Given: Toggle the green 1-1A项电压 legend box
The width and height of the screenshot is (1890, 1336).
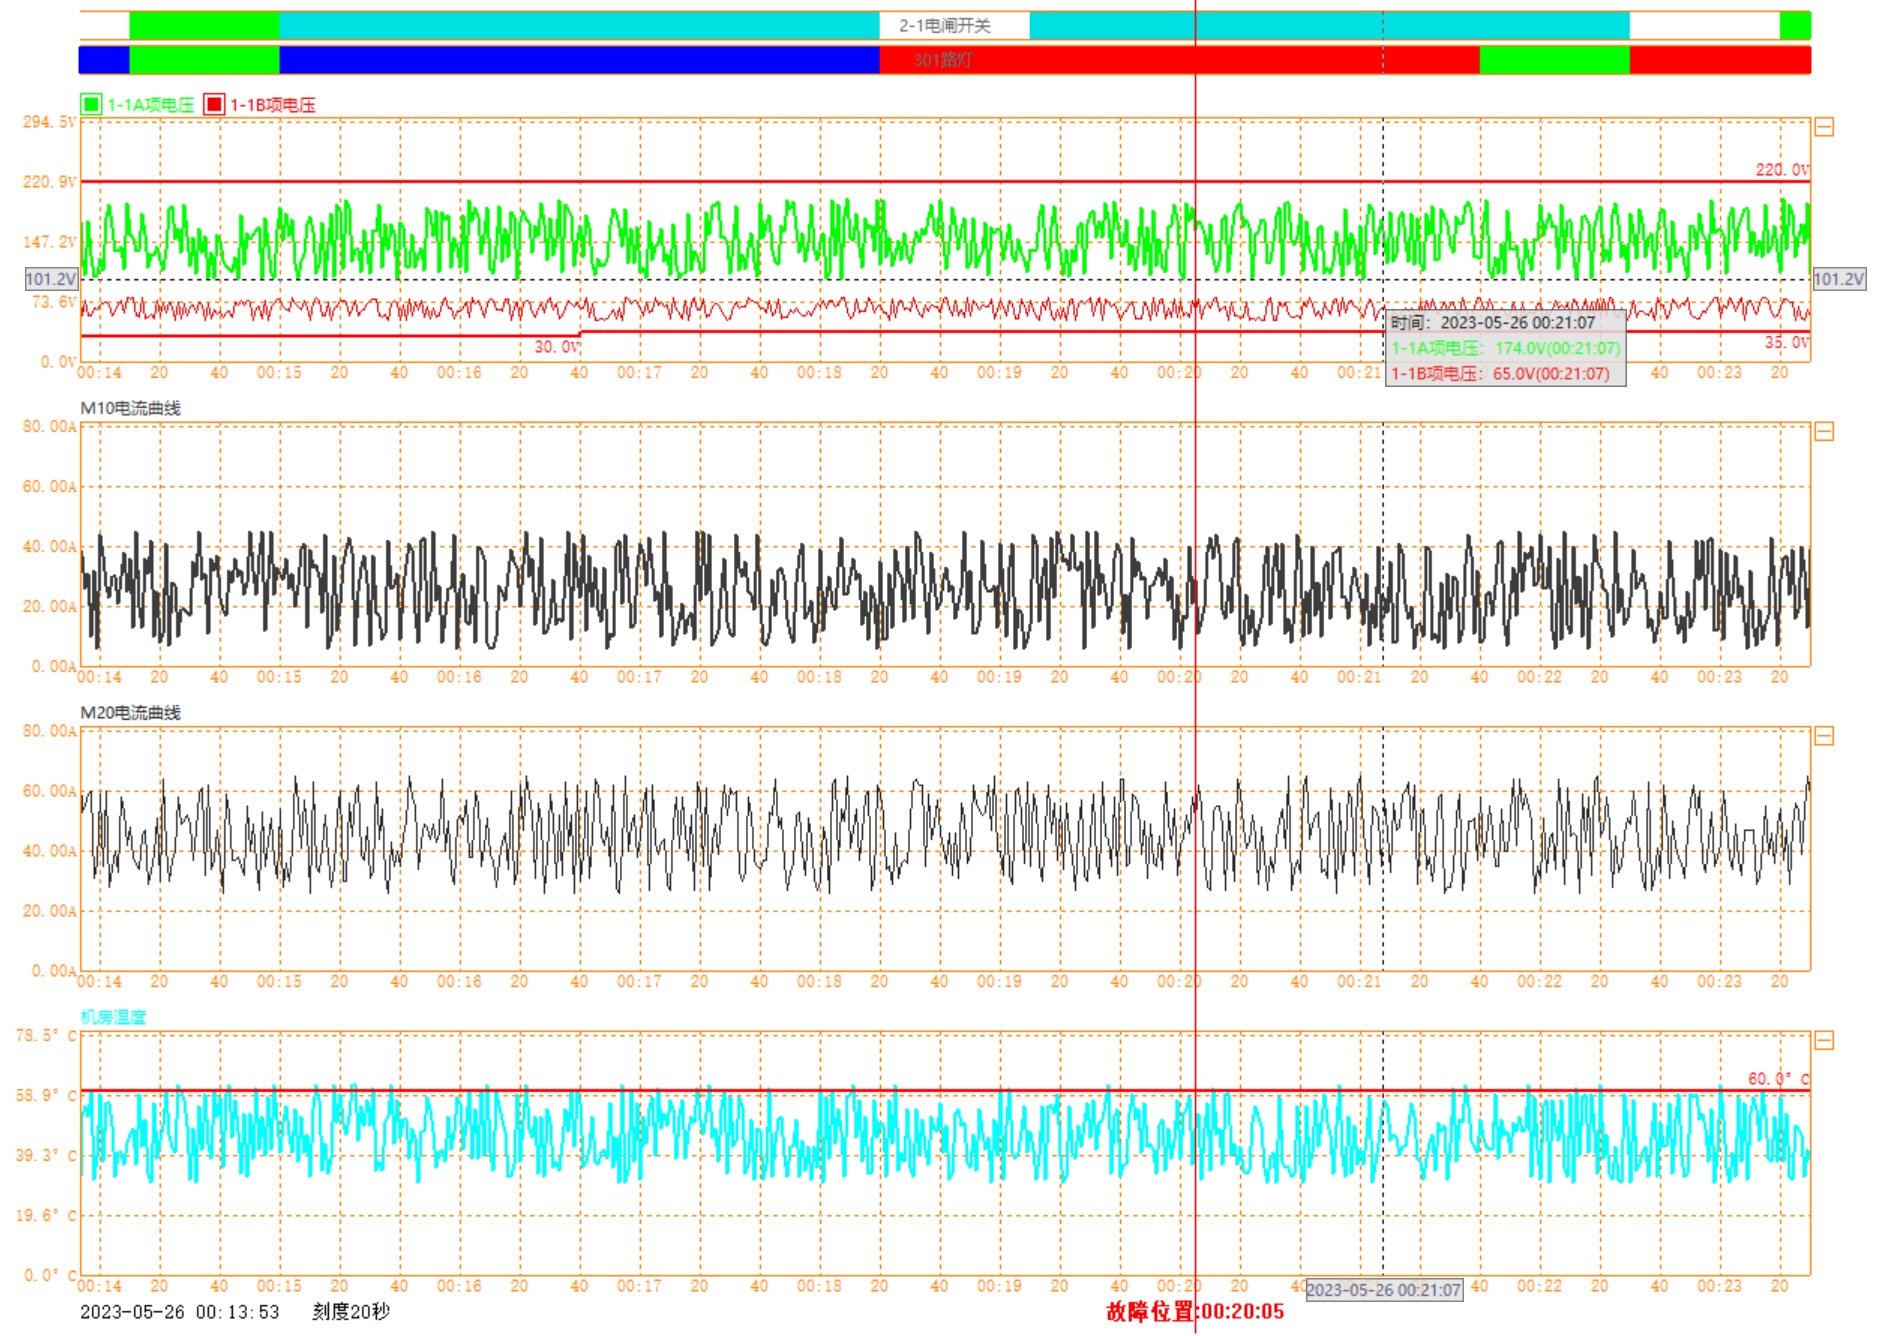Looking at the screenshot, I should [x=91, y=104].
